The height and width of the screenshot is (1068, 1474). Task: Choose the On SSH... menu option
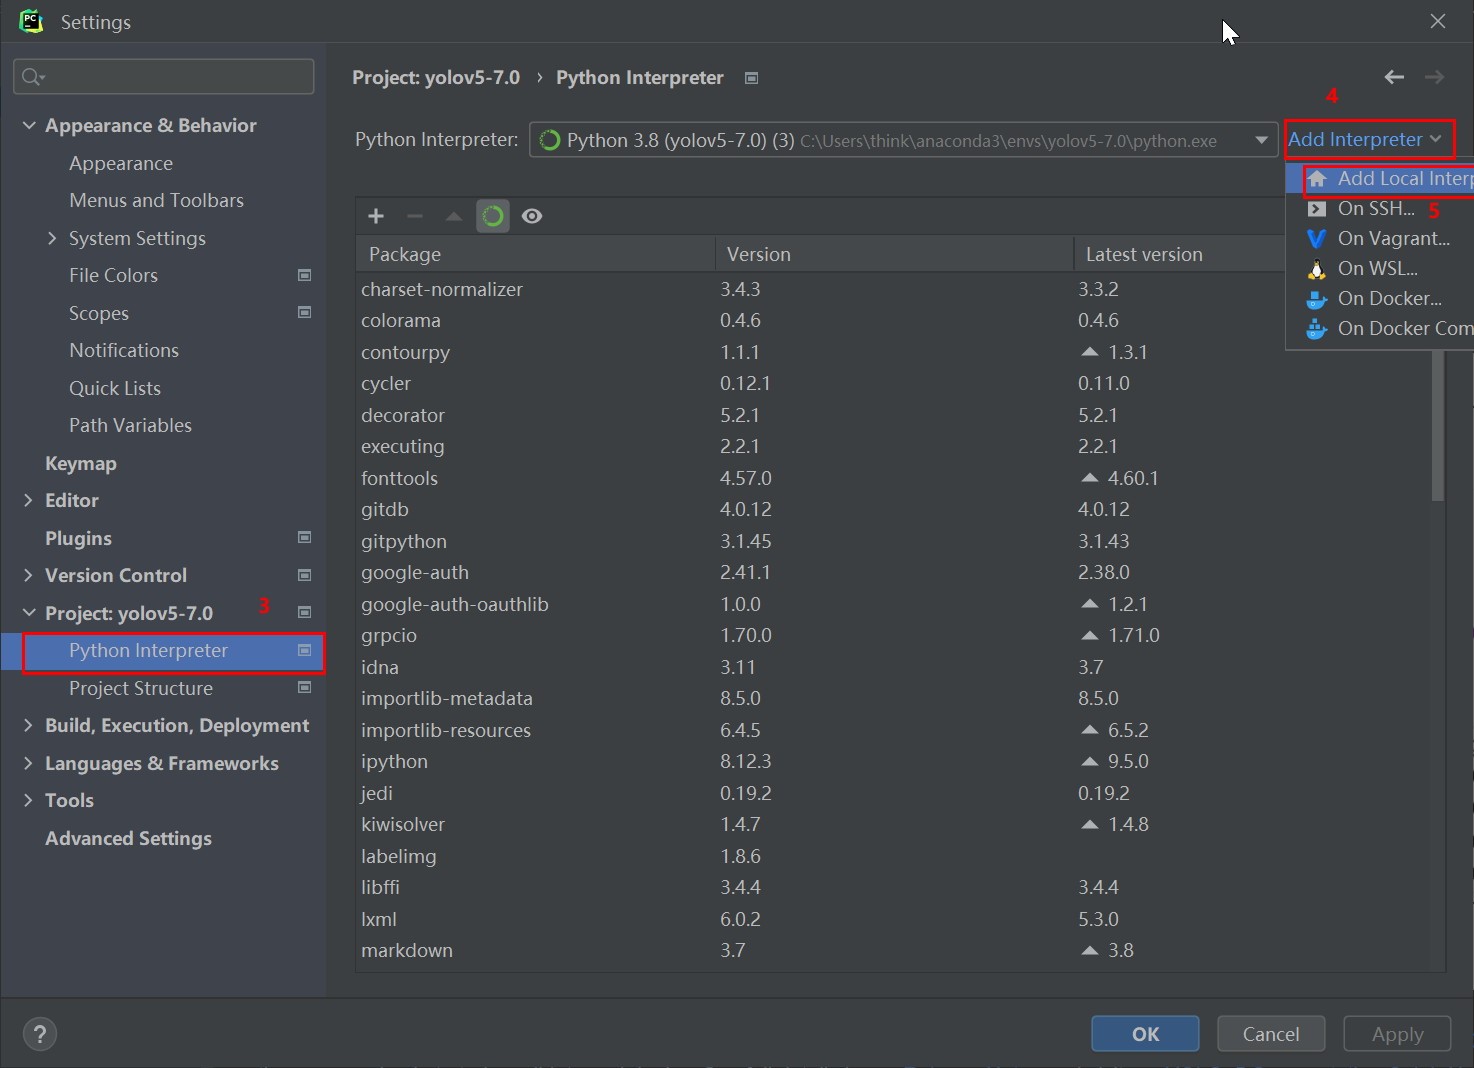(1380, 208)
